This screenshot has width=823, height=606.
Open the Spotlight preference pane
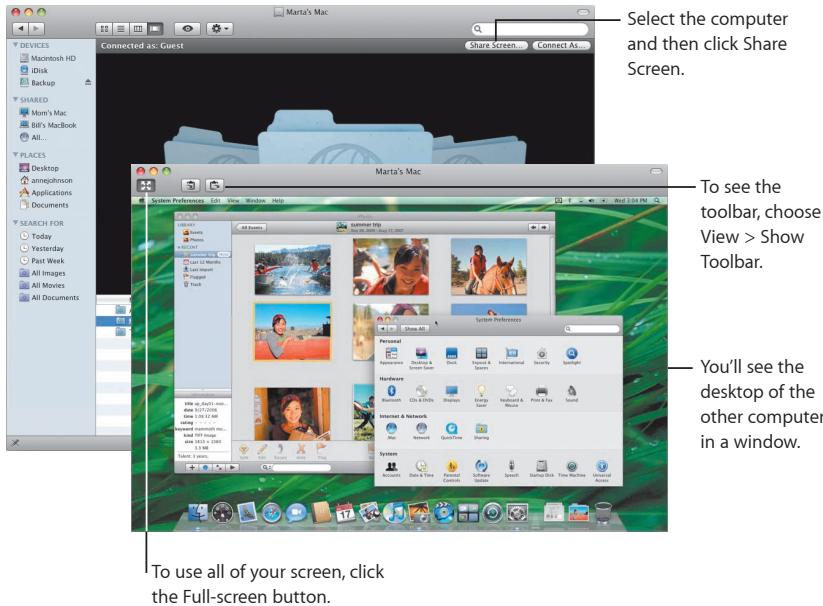[x=572, y=356]
